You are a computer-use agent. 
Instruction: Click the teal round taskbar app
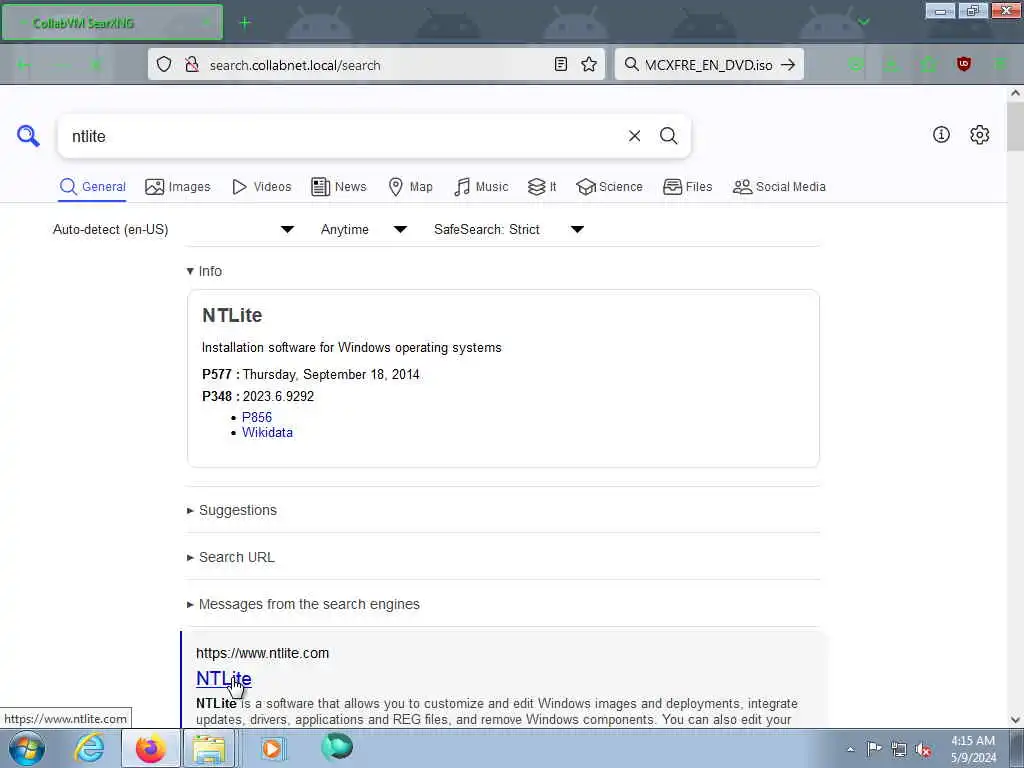tap(337, 746)
